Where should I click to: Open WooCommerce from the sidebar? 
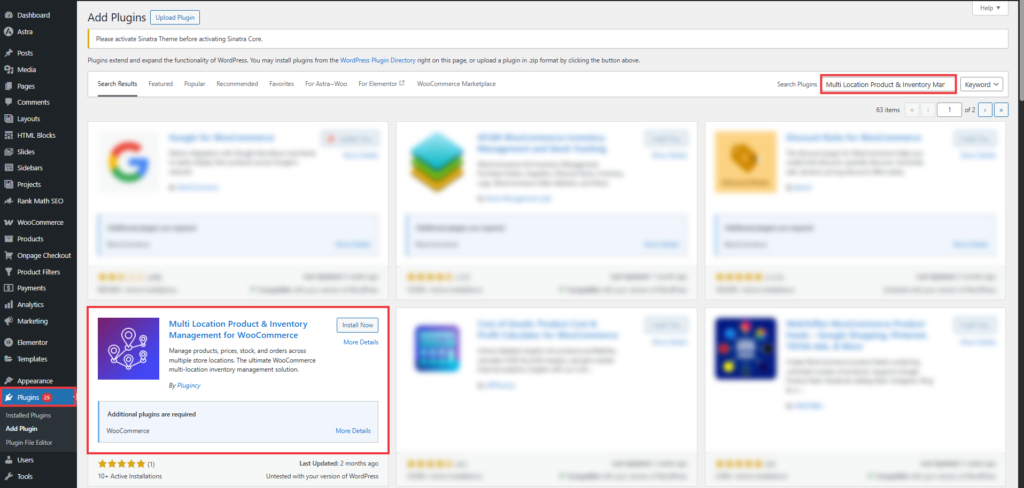(8, 222)
